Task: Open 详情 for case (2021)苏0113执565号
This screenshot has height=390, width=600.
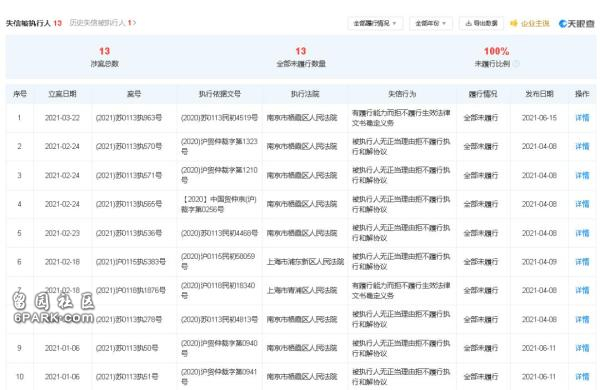Action: point(582,204)
